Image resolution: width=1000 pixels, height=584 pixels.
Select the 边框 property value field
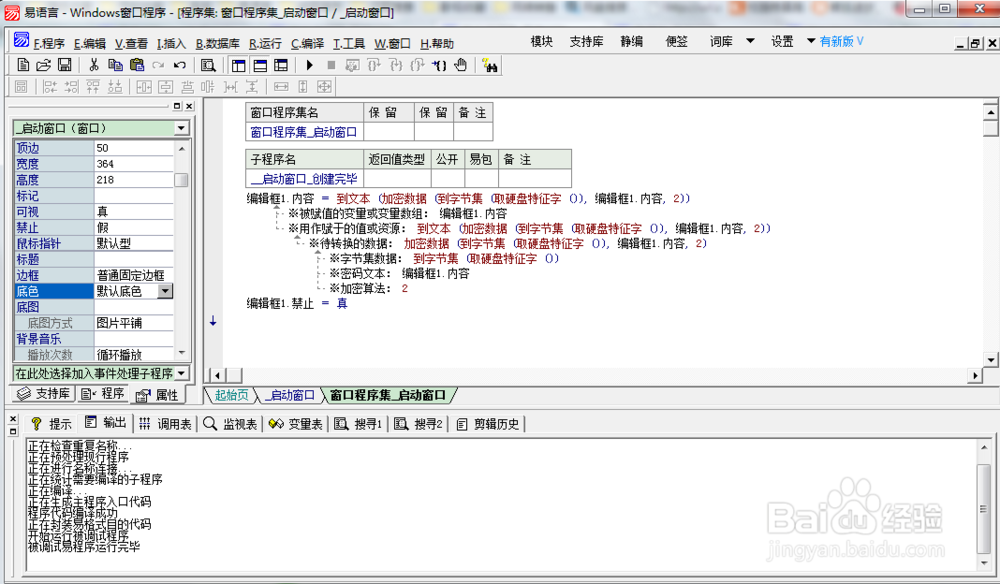click(x=133, y=275)
